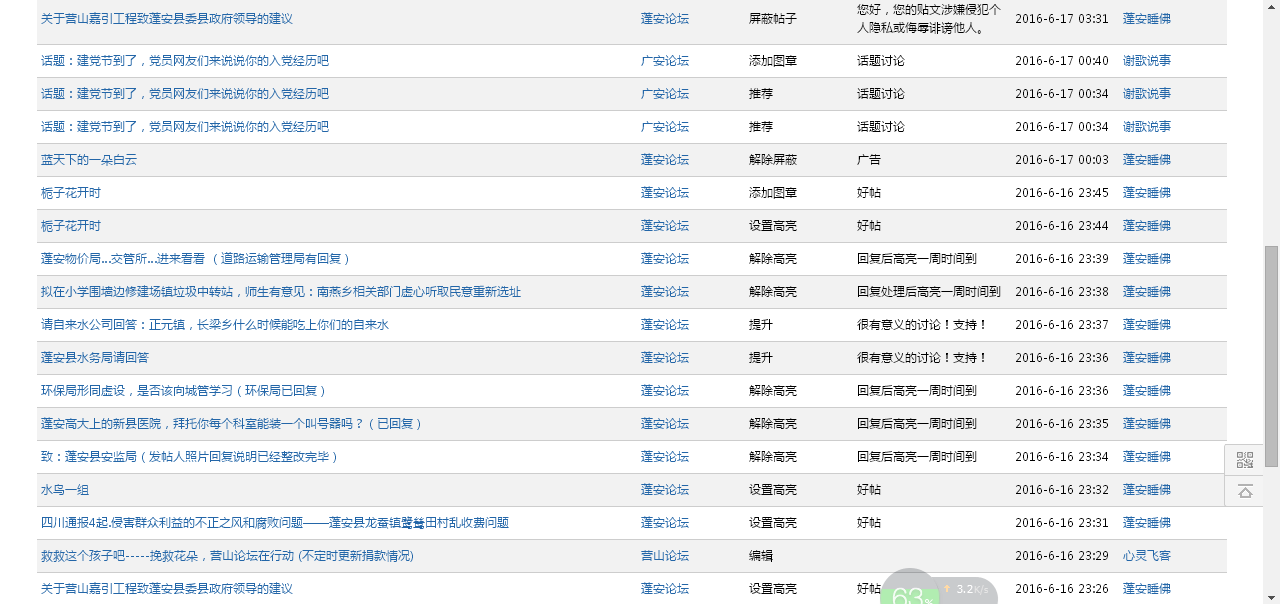View user profile 心灵飞客
The image size is (1280, 604).
point(1146,556)
